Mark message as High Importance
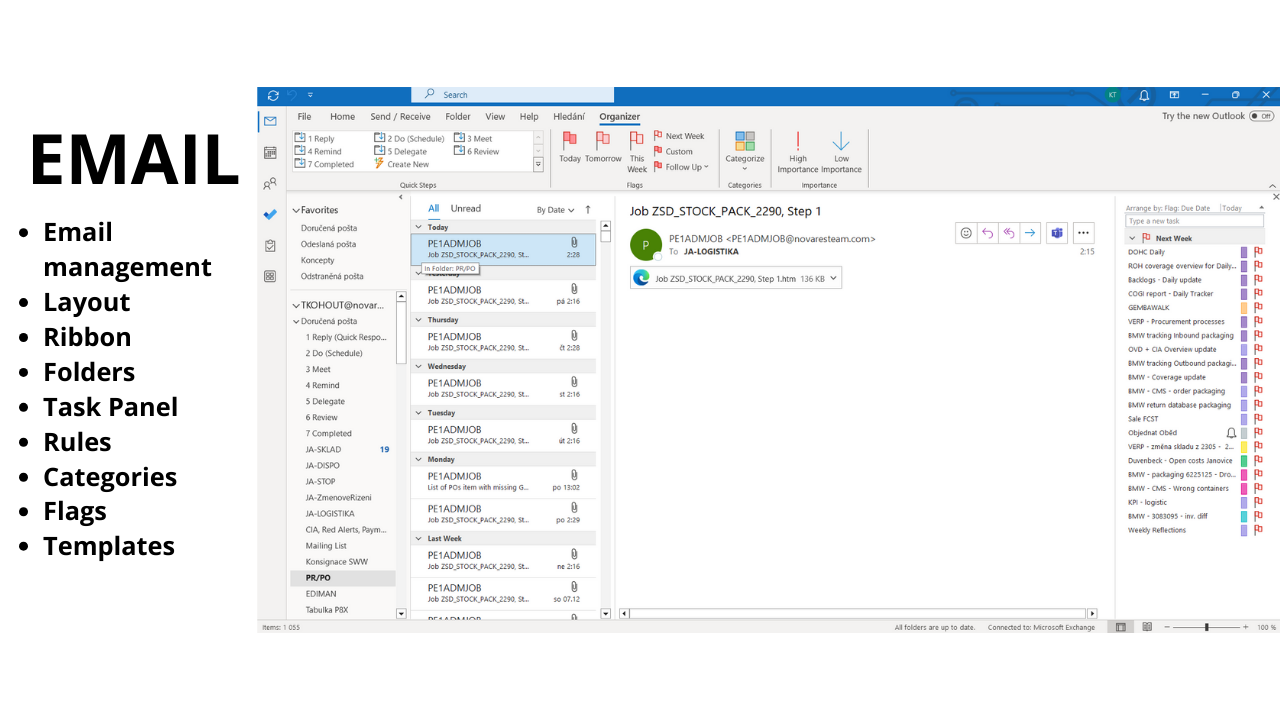This screenshot has width=1280, height=720. (798, 152)
